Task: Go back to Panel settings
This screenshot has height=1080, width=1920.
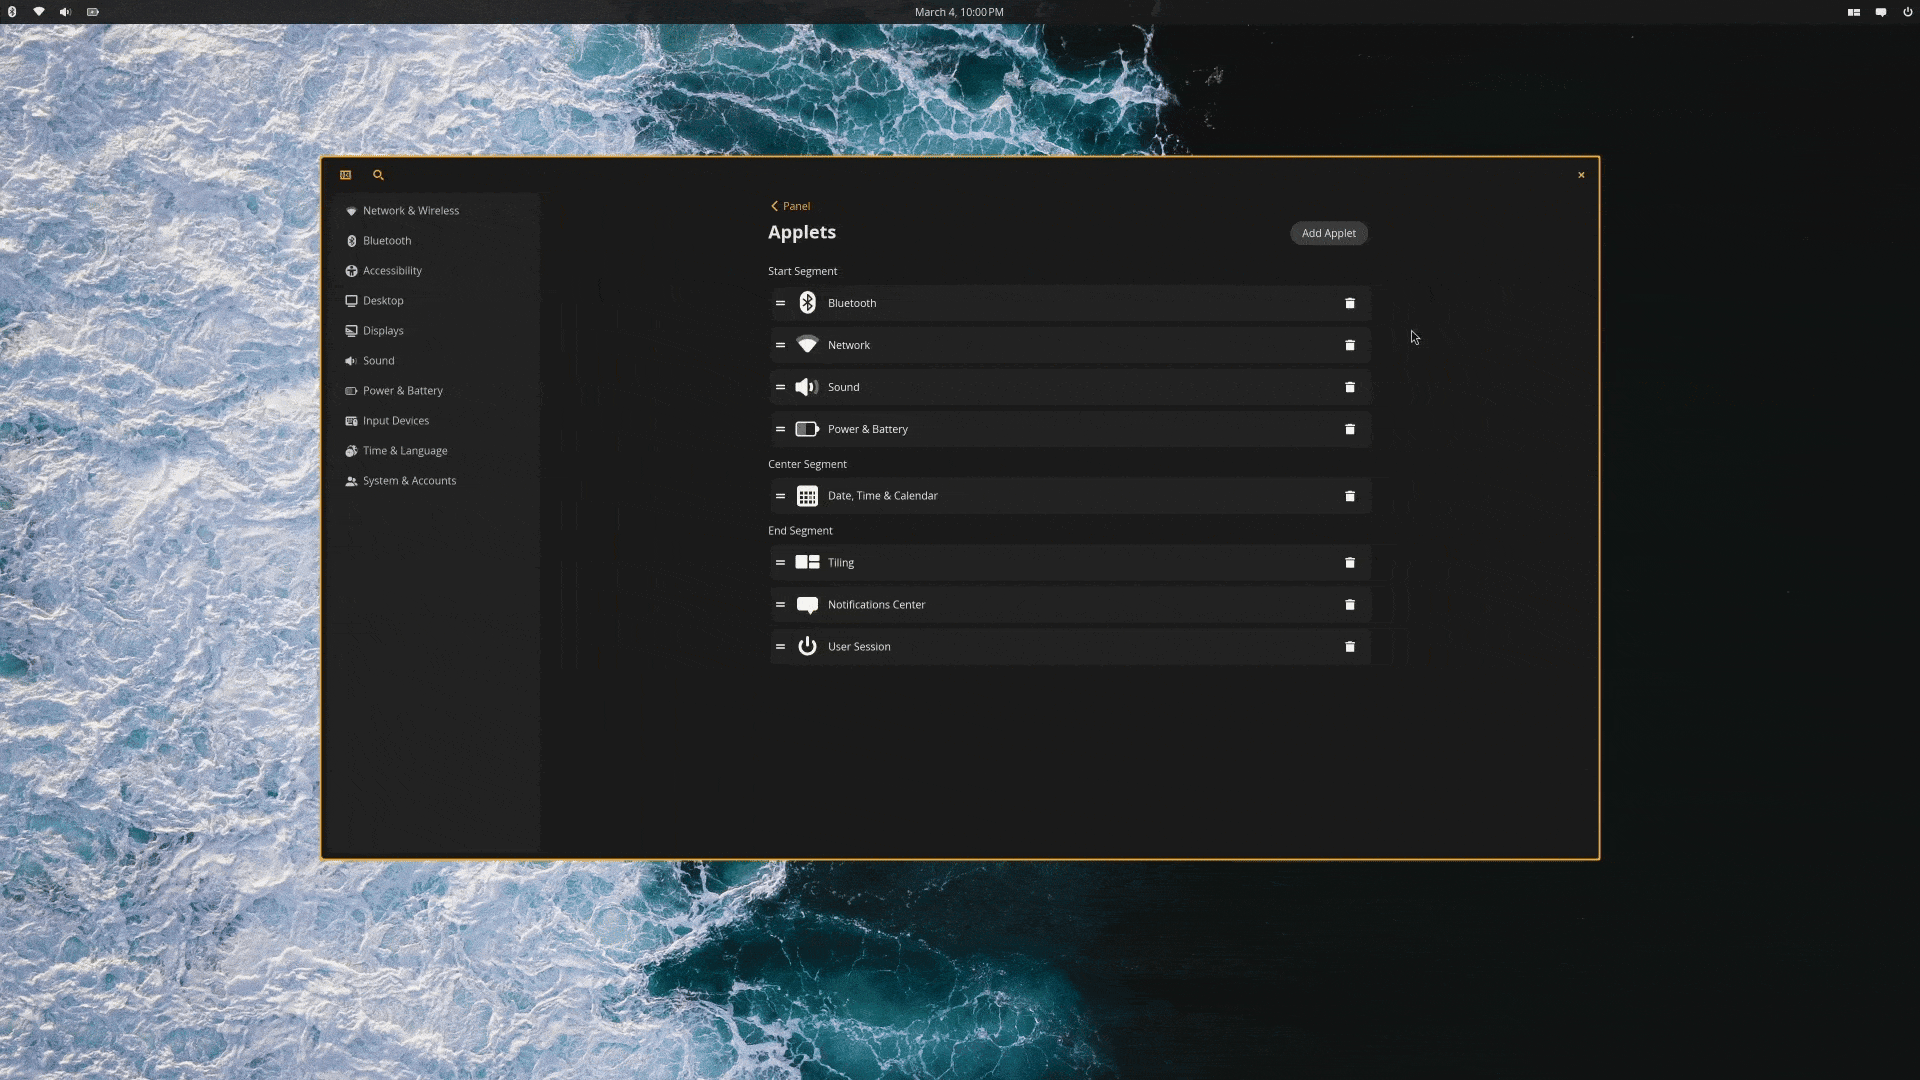Action: pyautogui.click(x=790, y=206)
